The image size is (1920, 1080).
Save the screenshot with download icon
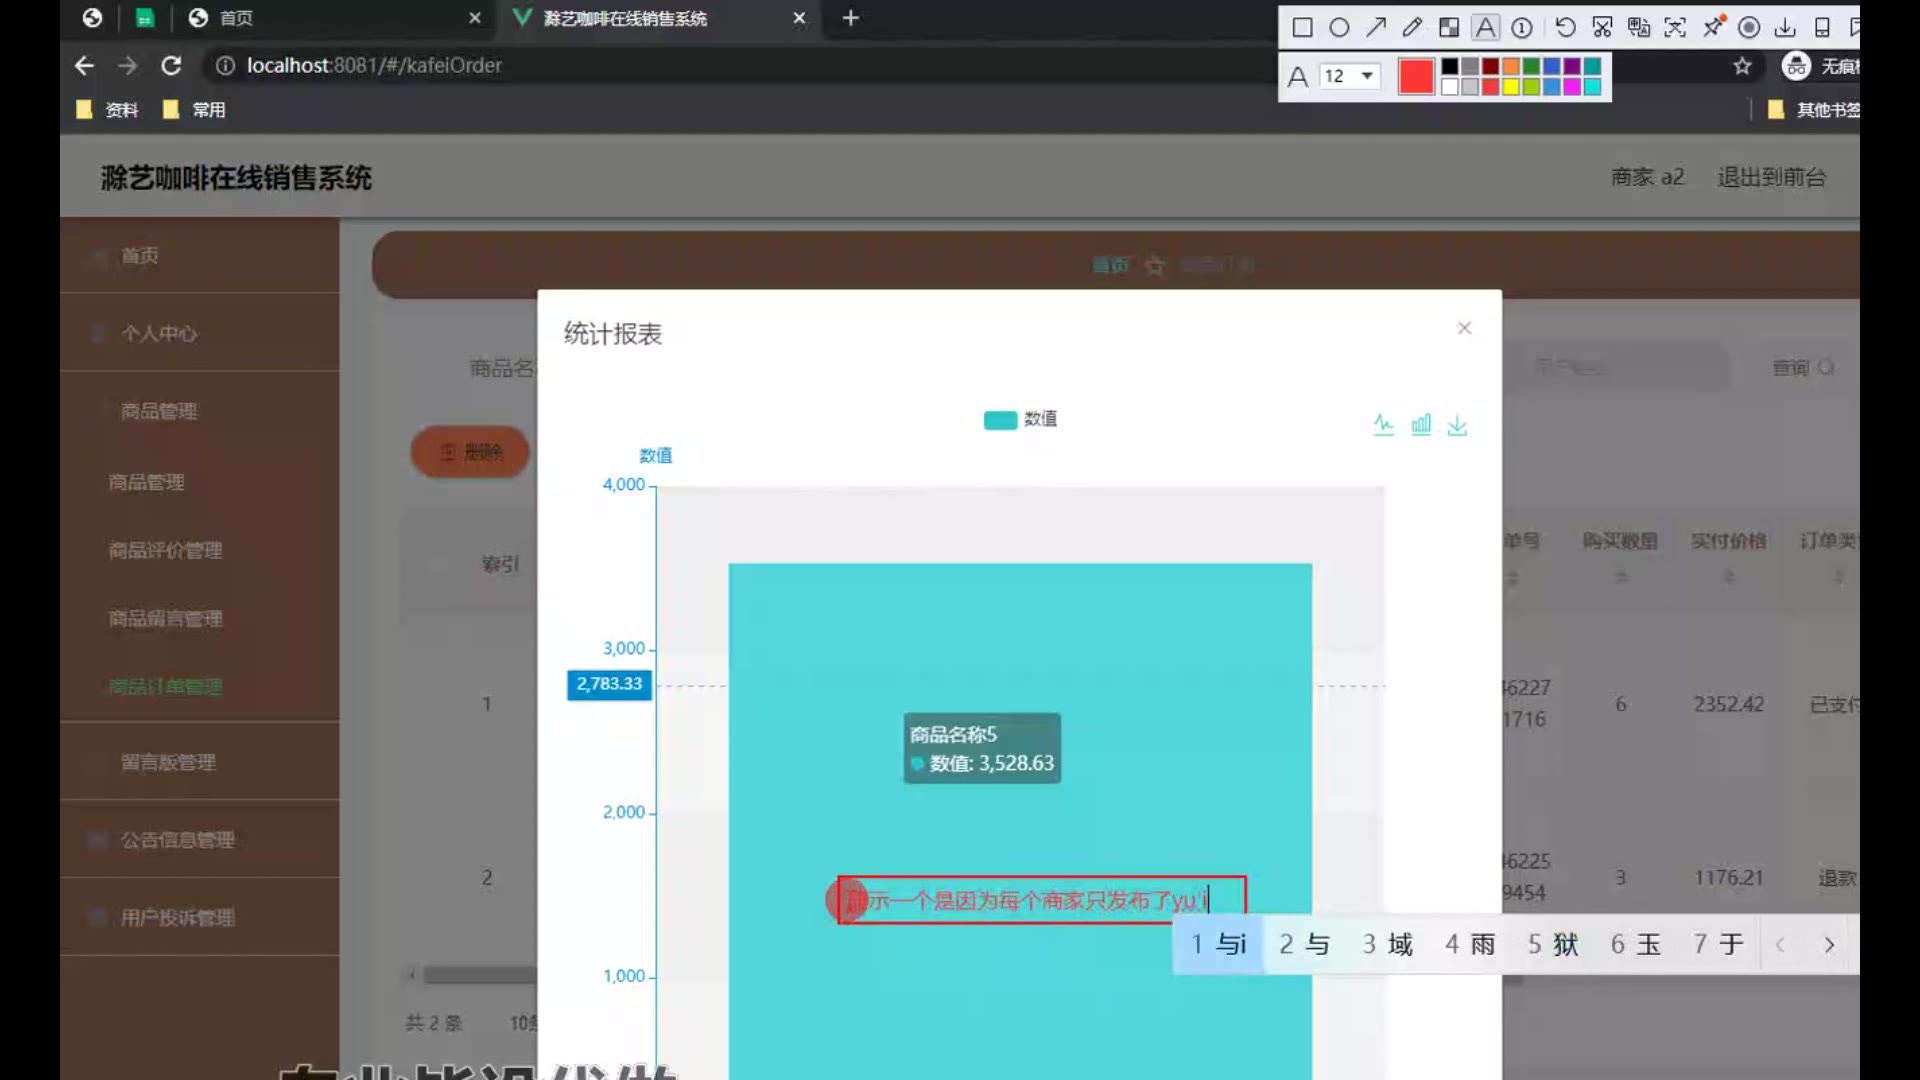point(1785,27)
